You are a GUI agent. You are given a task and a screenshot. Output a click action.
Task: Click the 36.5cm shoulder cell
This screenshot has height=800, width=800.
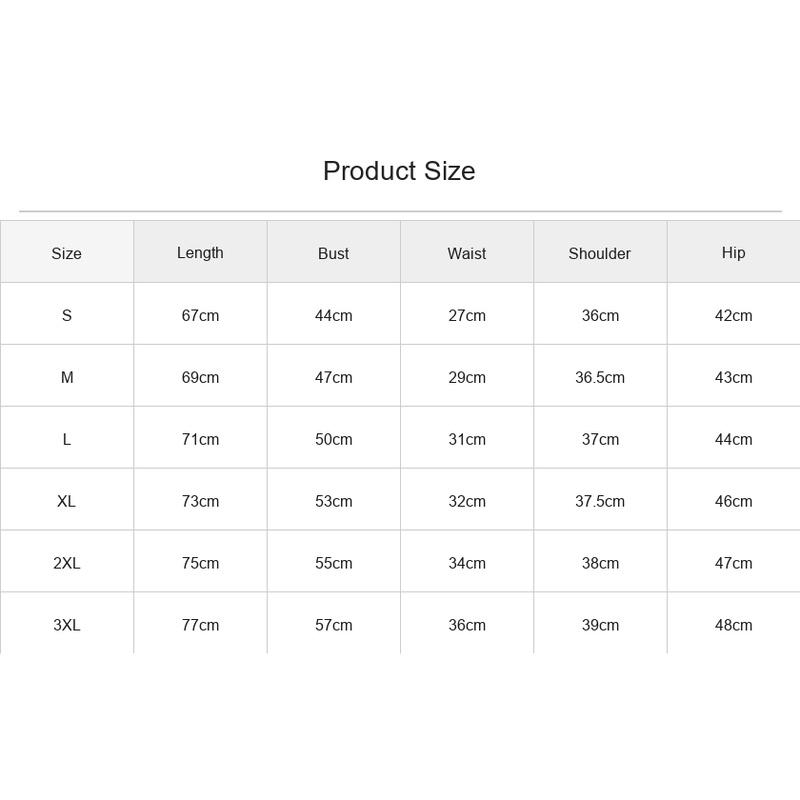coord(599,378)
